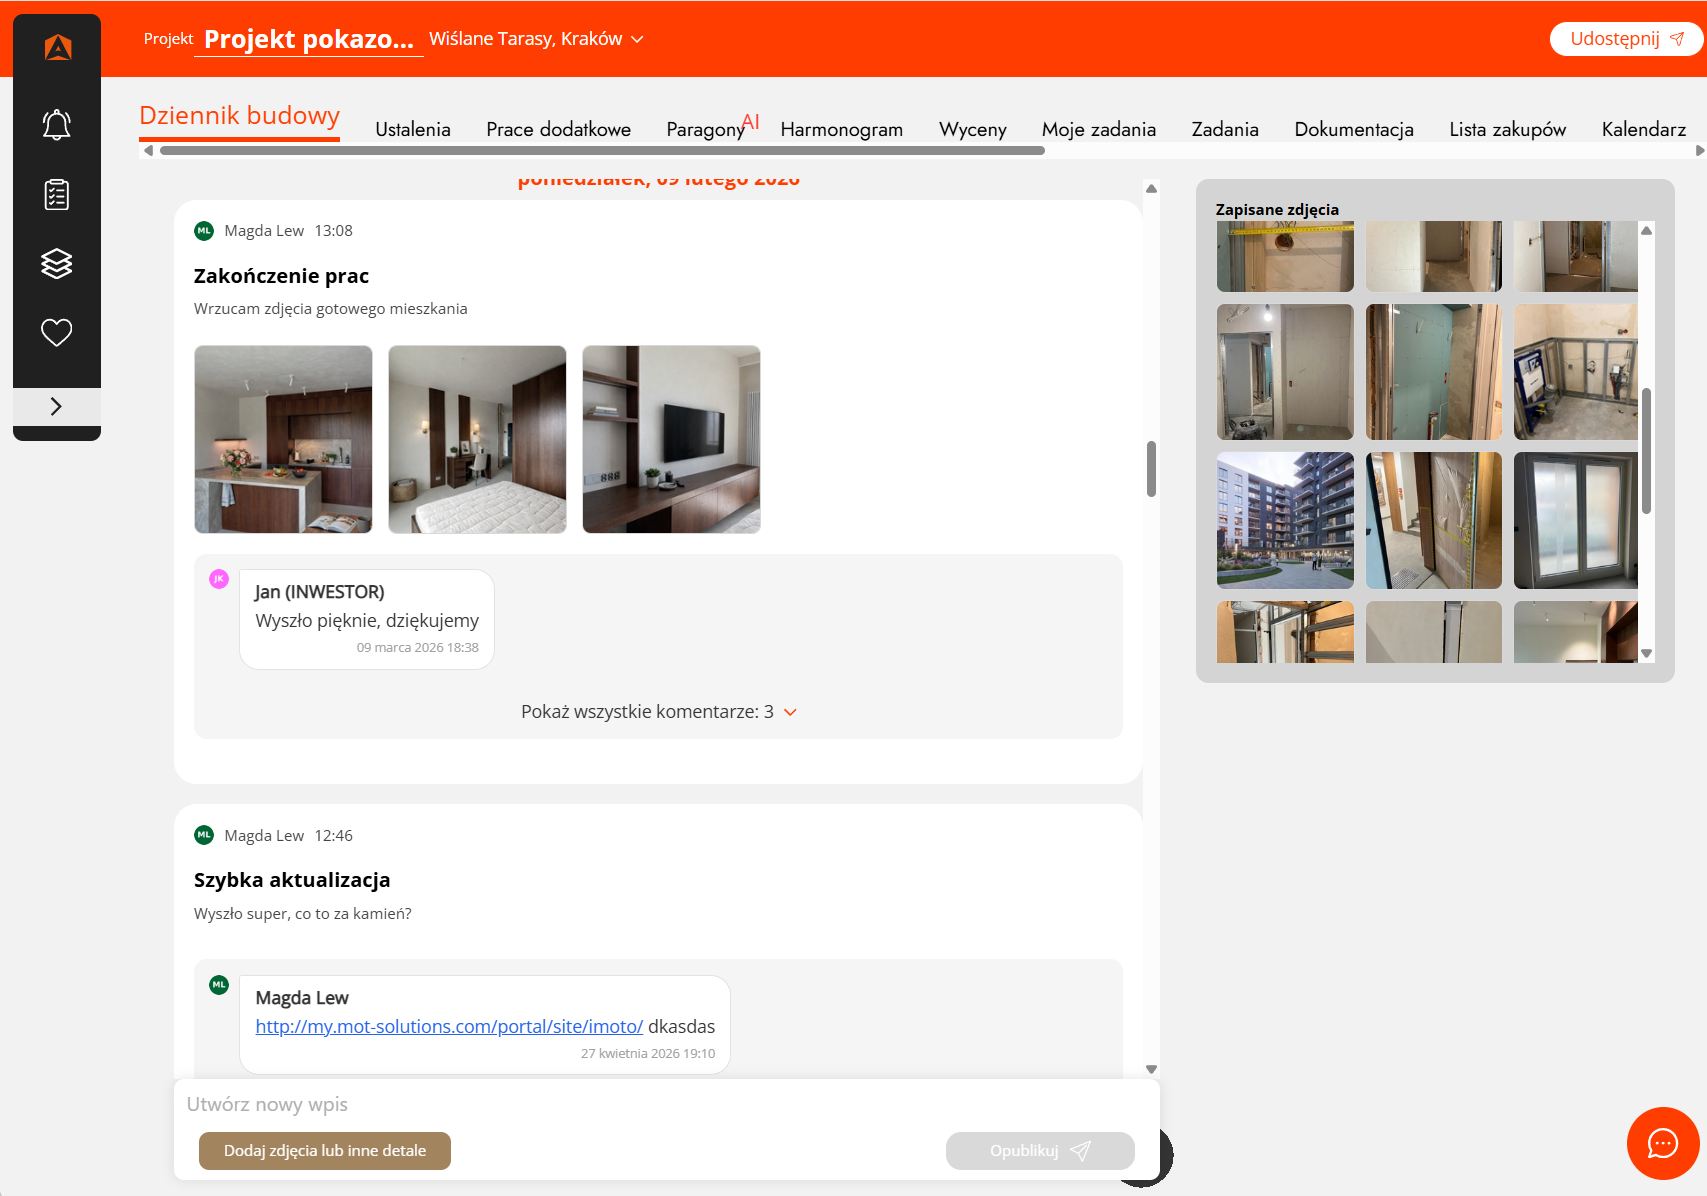The height and width of the screenshot is (1196, 1707).
Task: Click the orange app logo icon
Action: pos(58,47)
